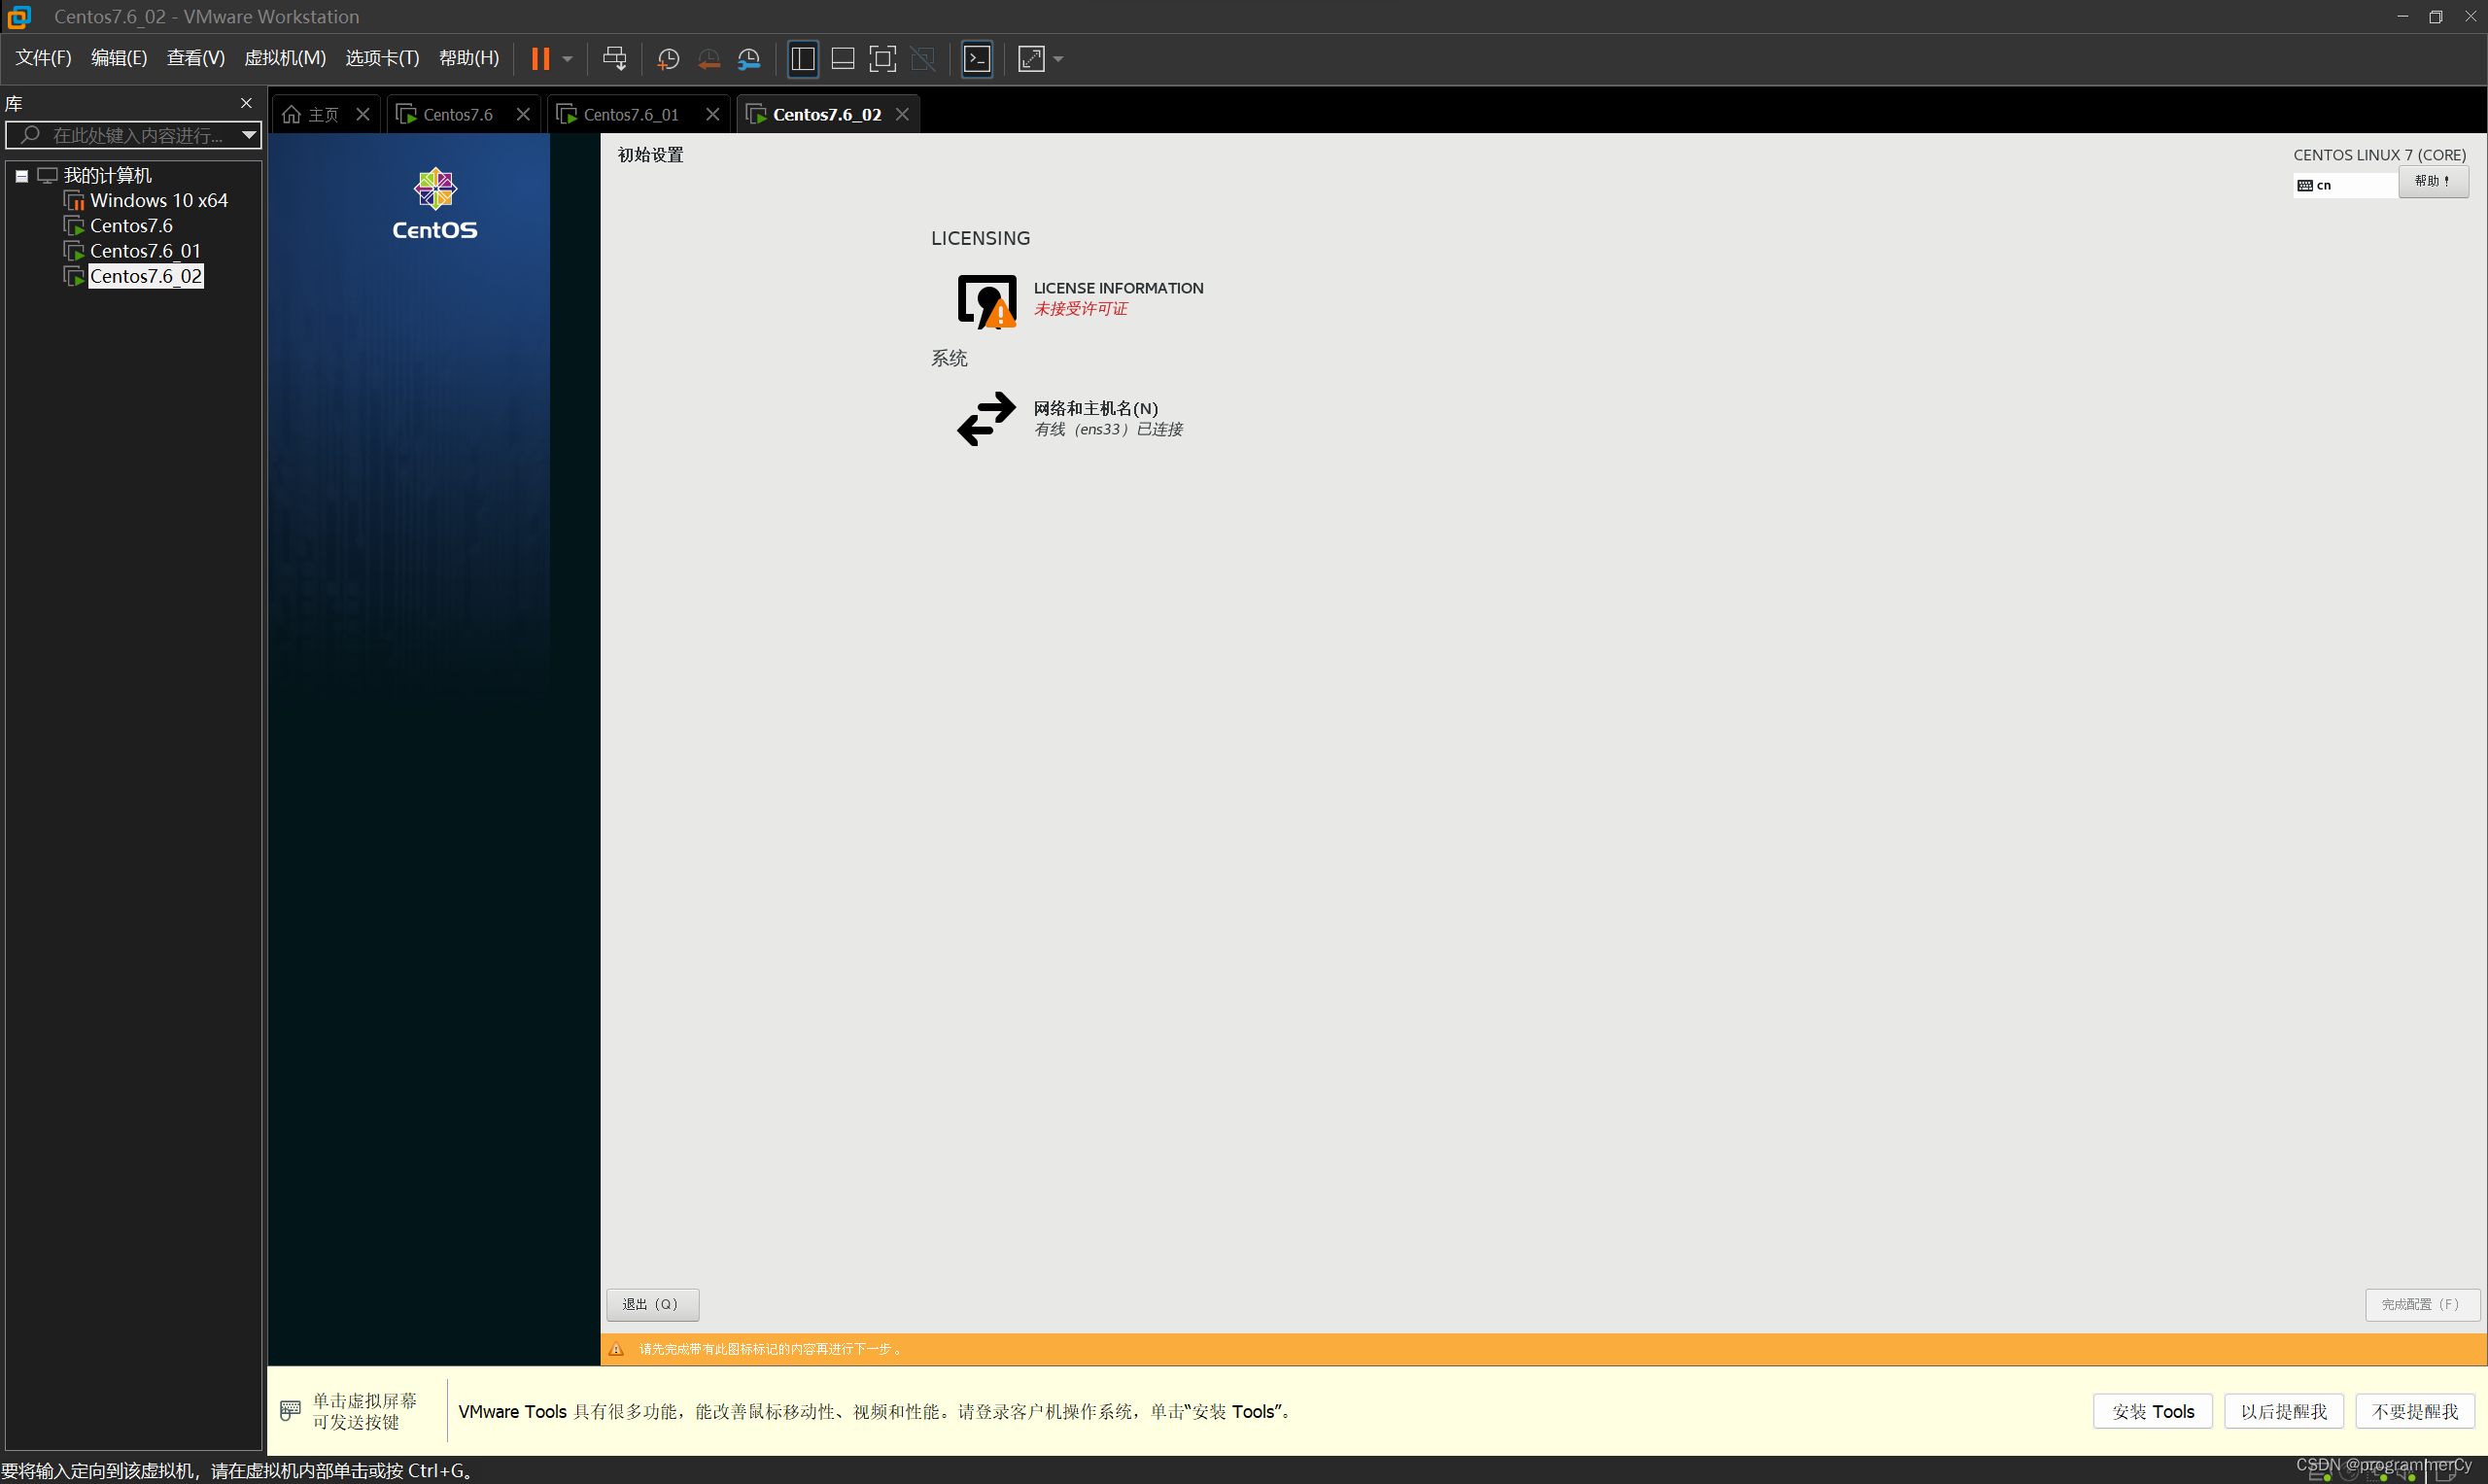Toggle the thumbnail bar view
This screenshot has width=2488, height=1484.
pyautogui.click(x=842, y=59)
